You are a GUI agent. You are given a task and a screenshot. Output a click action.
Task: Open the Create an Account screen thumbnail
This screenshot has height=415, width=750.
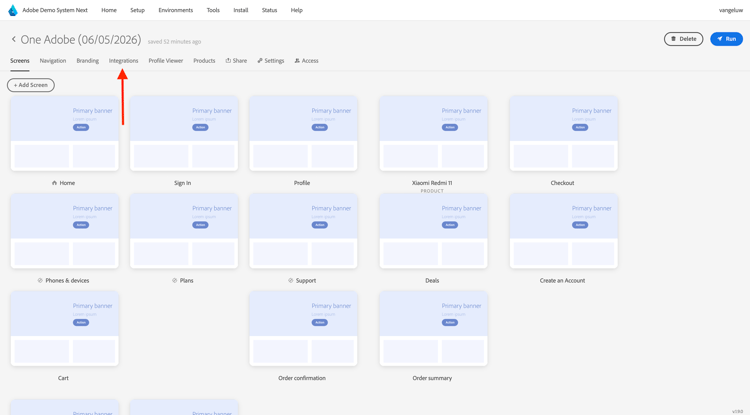pos(563,231)
